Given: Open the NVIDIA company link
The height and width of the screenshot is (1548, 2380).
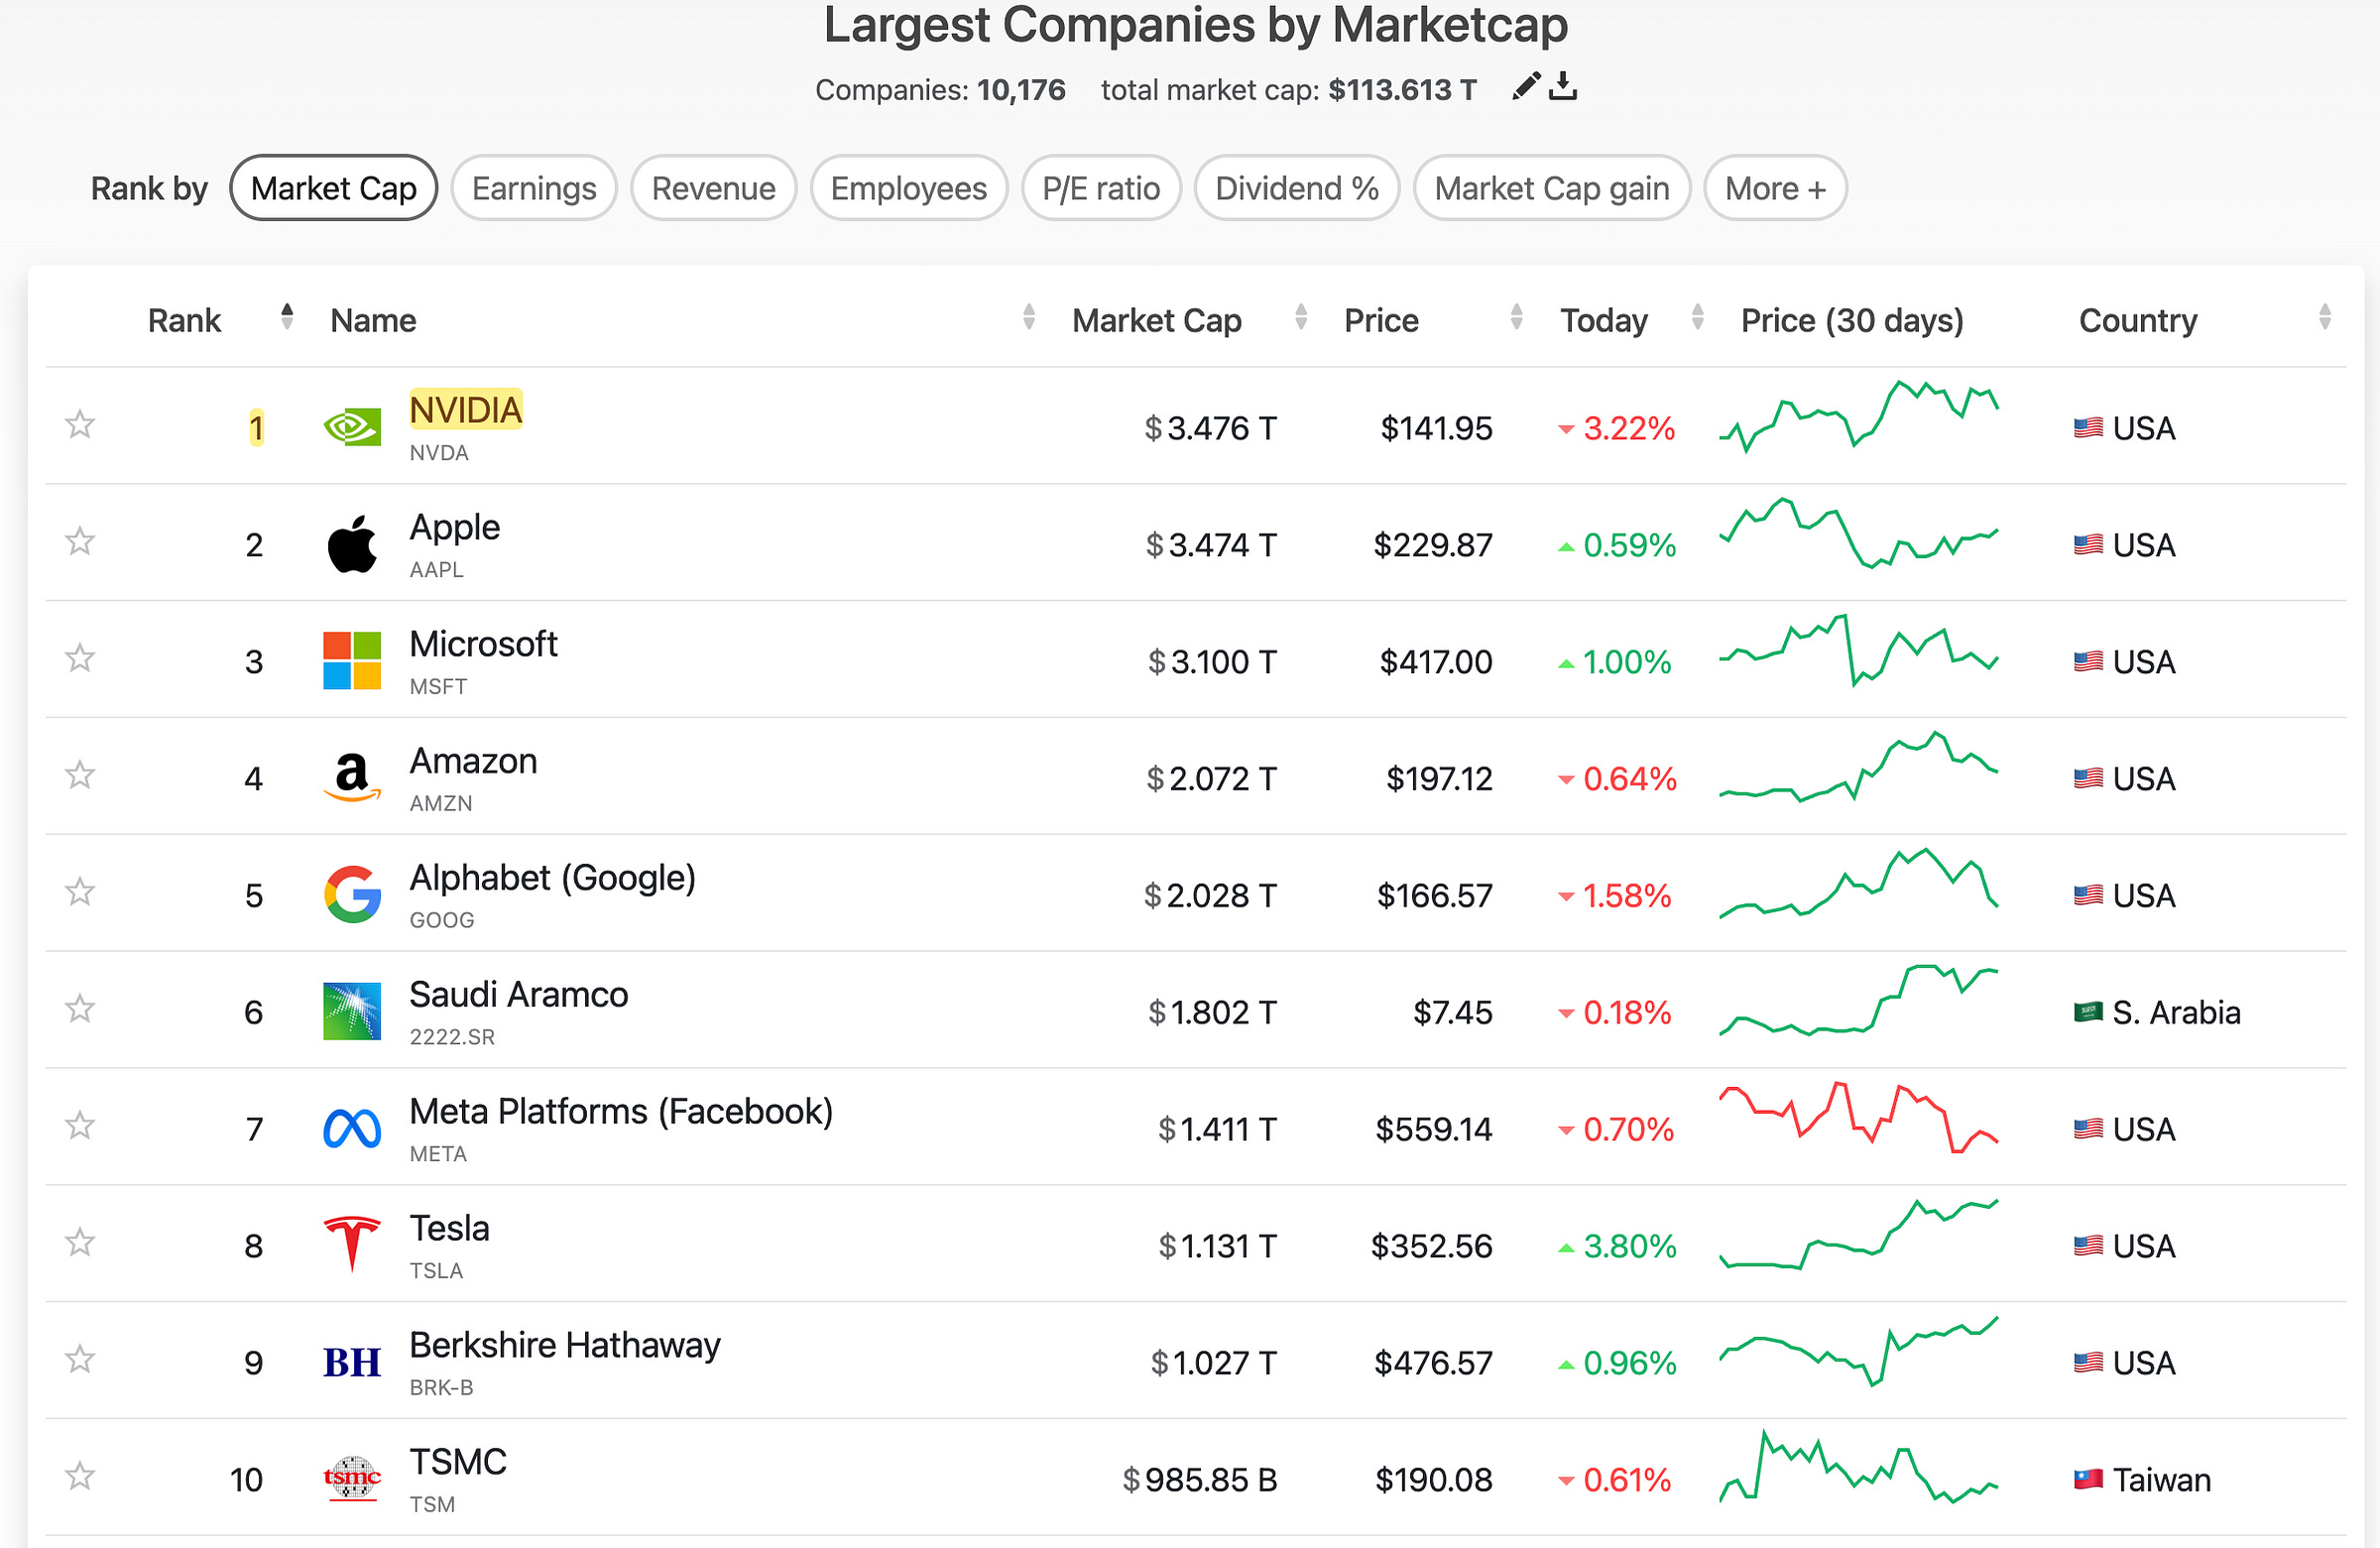Looking at the screenshot, I should click(465, 410).
